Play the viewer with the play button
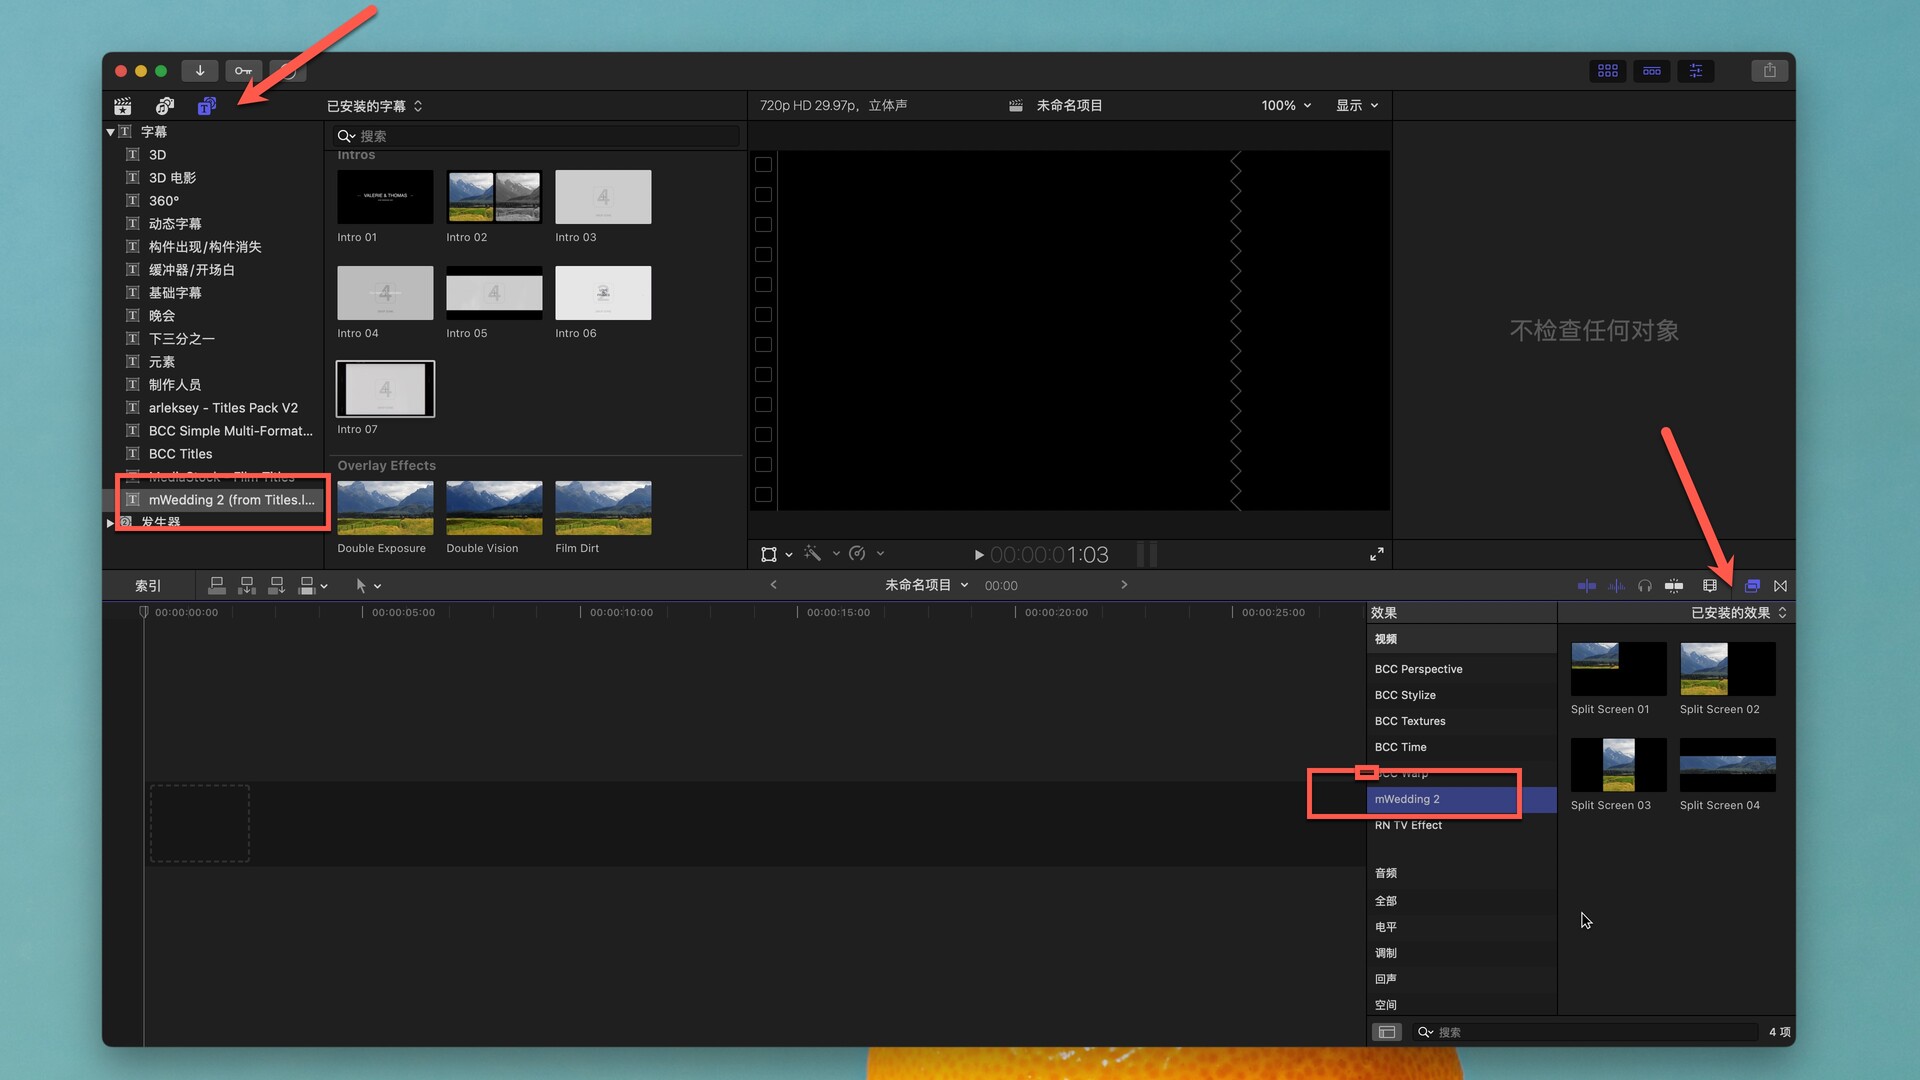Viewport: 1920px width, 1080px height. tap(979, 555)
